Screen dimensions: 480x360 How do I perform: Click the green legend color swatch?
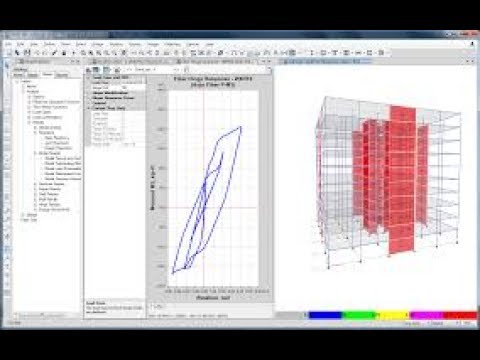(359, 315)
